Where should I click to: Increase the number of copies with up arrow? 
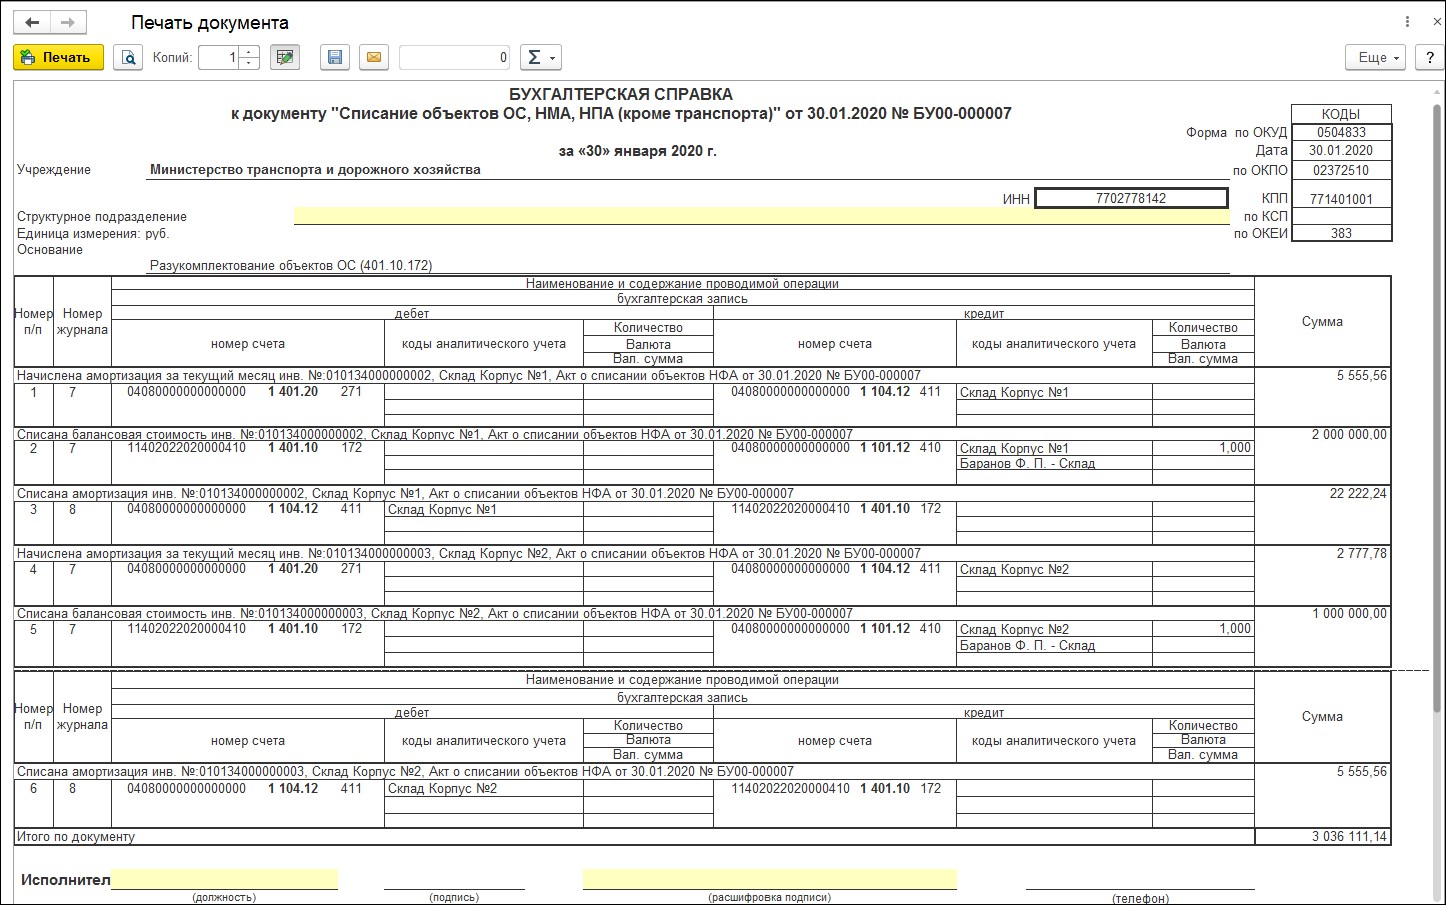click(250, 52)
